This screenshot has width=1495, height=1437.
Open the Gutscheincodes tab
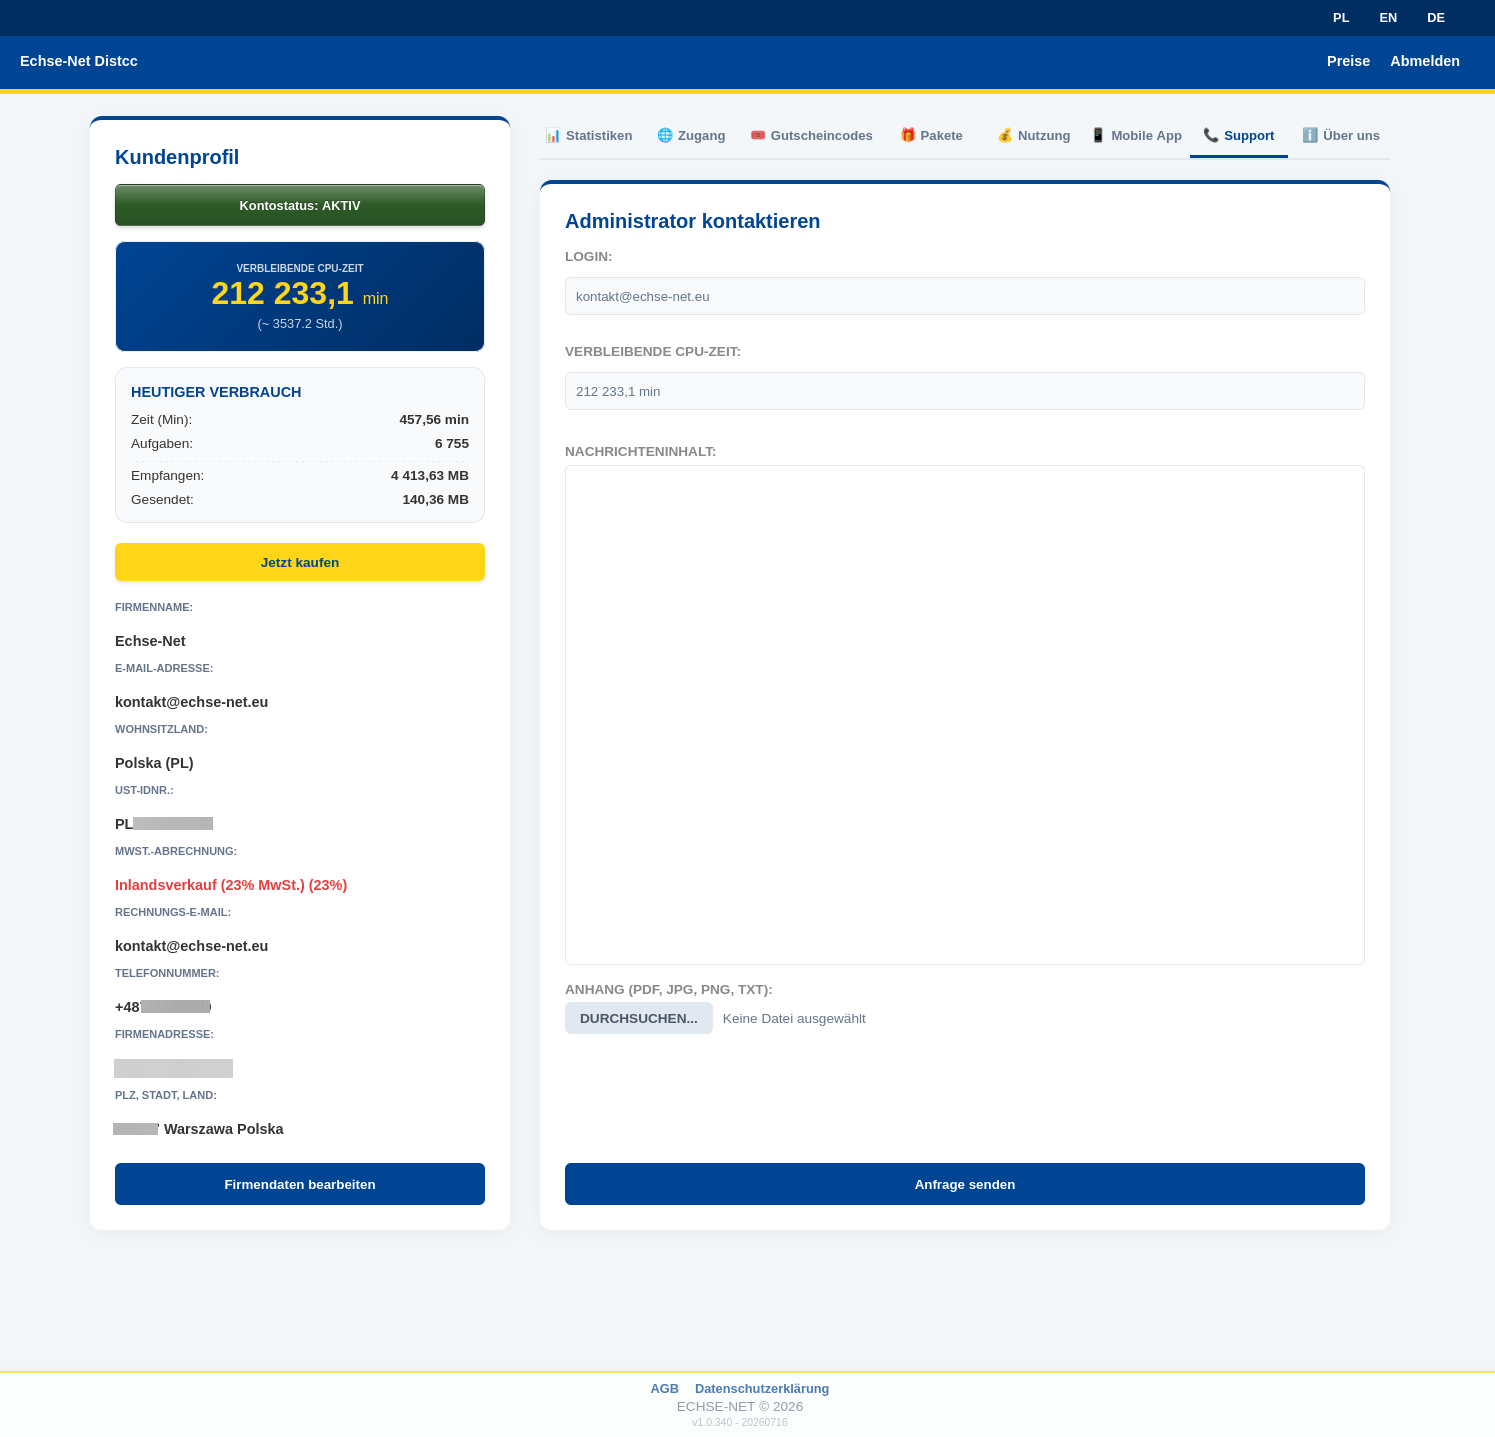tap(811, 136)
